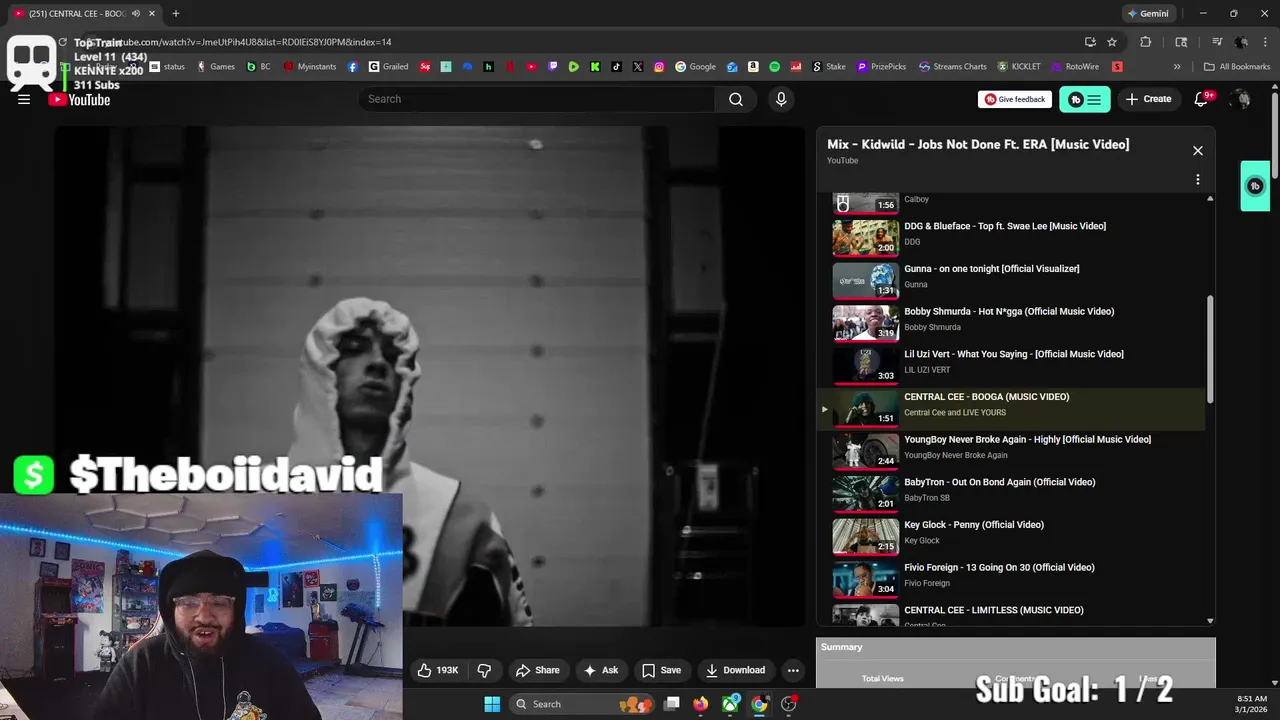Open a new Chrome tab
The image size is (1280, 720).
(x=176, y=13)
